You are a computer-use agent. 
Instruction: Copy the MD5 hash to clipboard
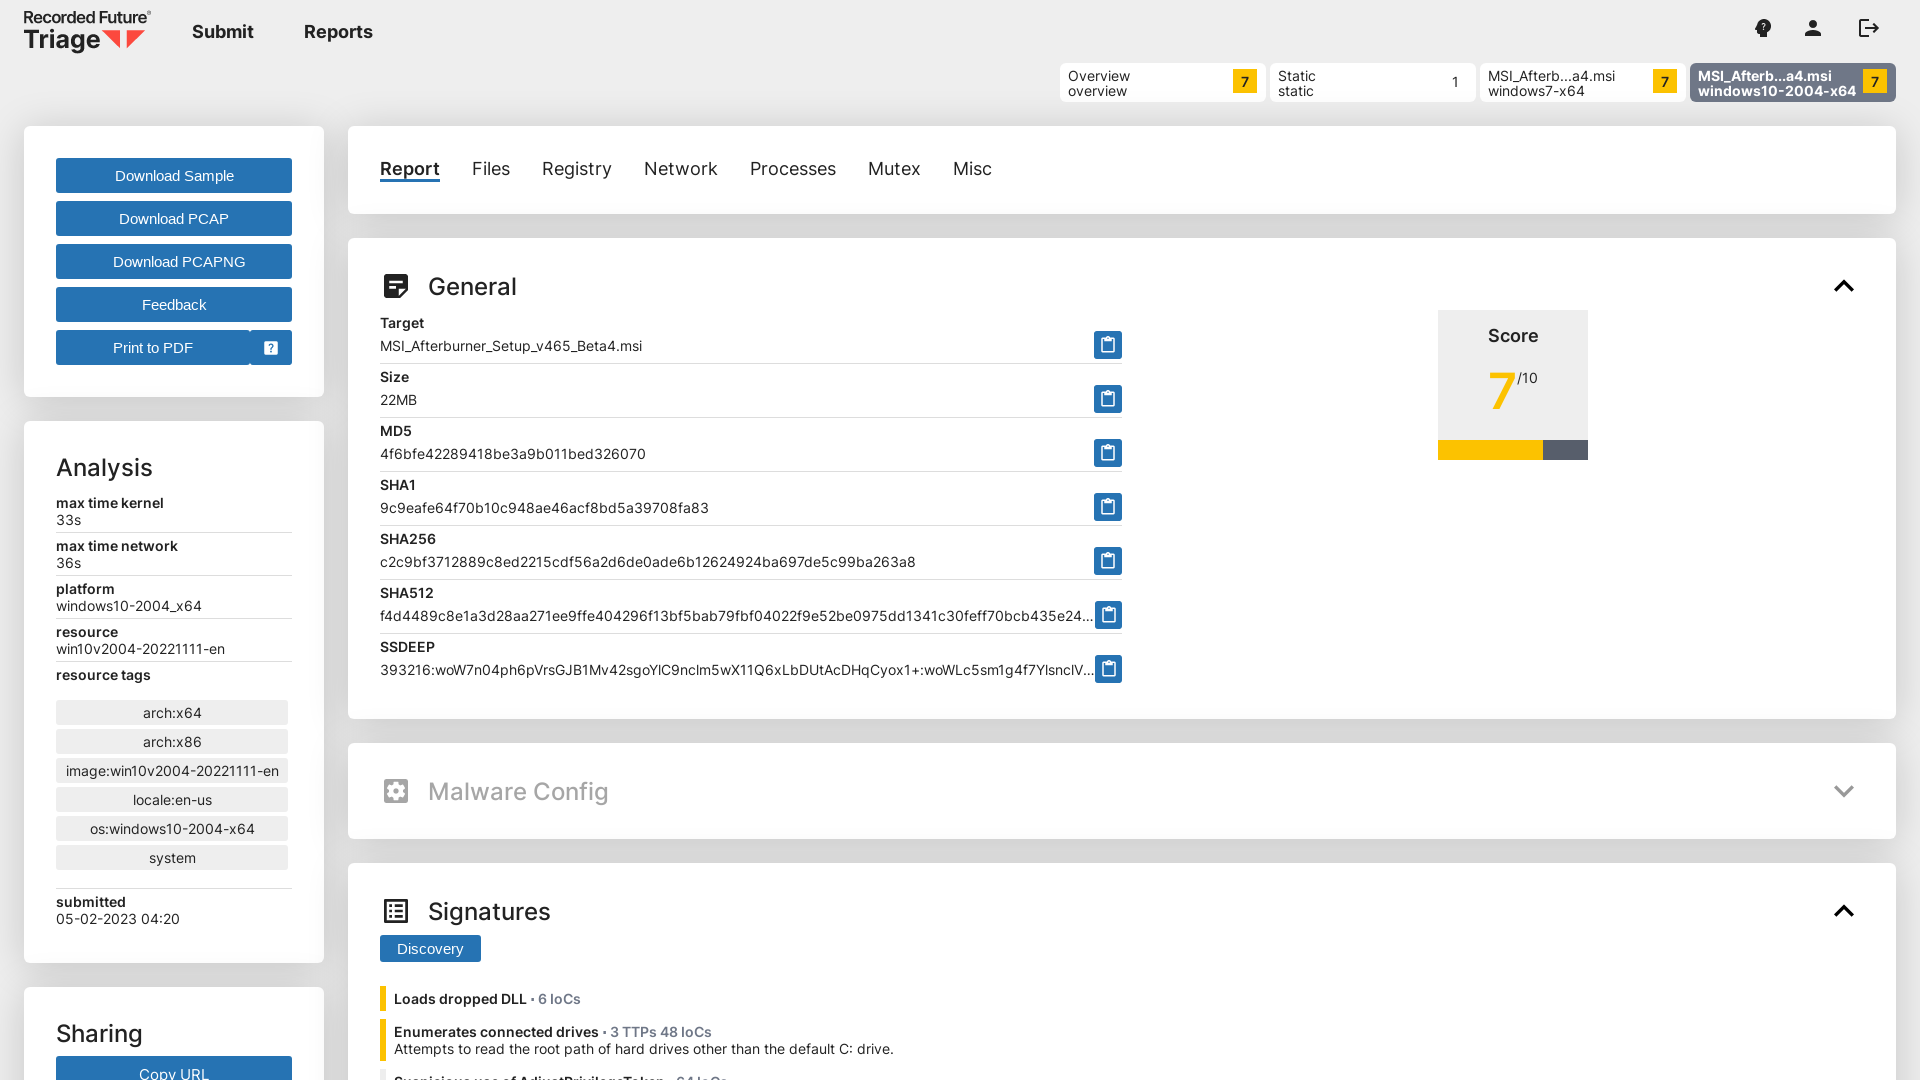1107,453
